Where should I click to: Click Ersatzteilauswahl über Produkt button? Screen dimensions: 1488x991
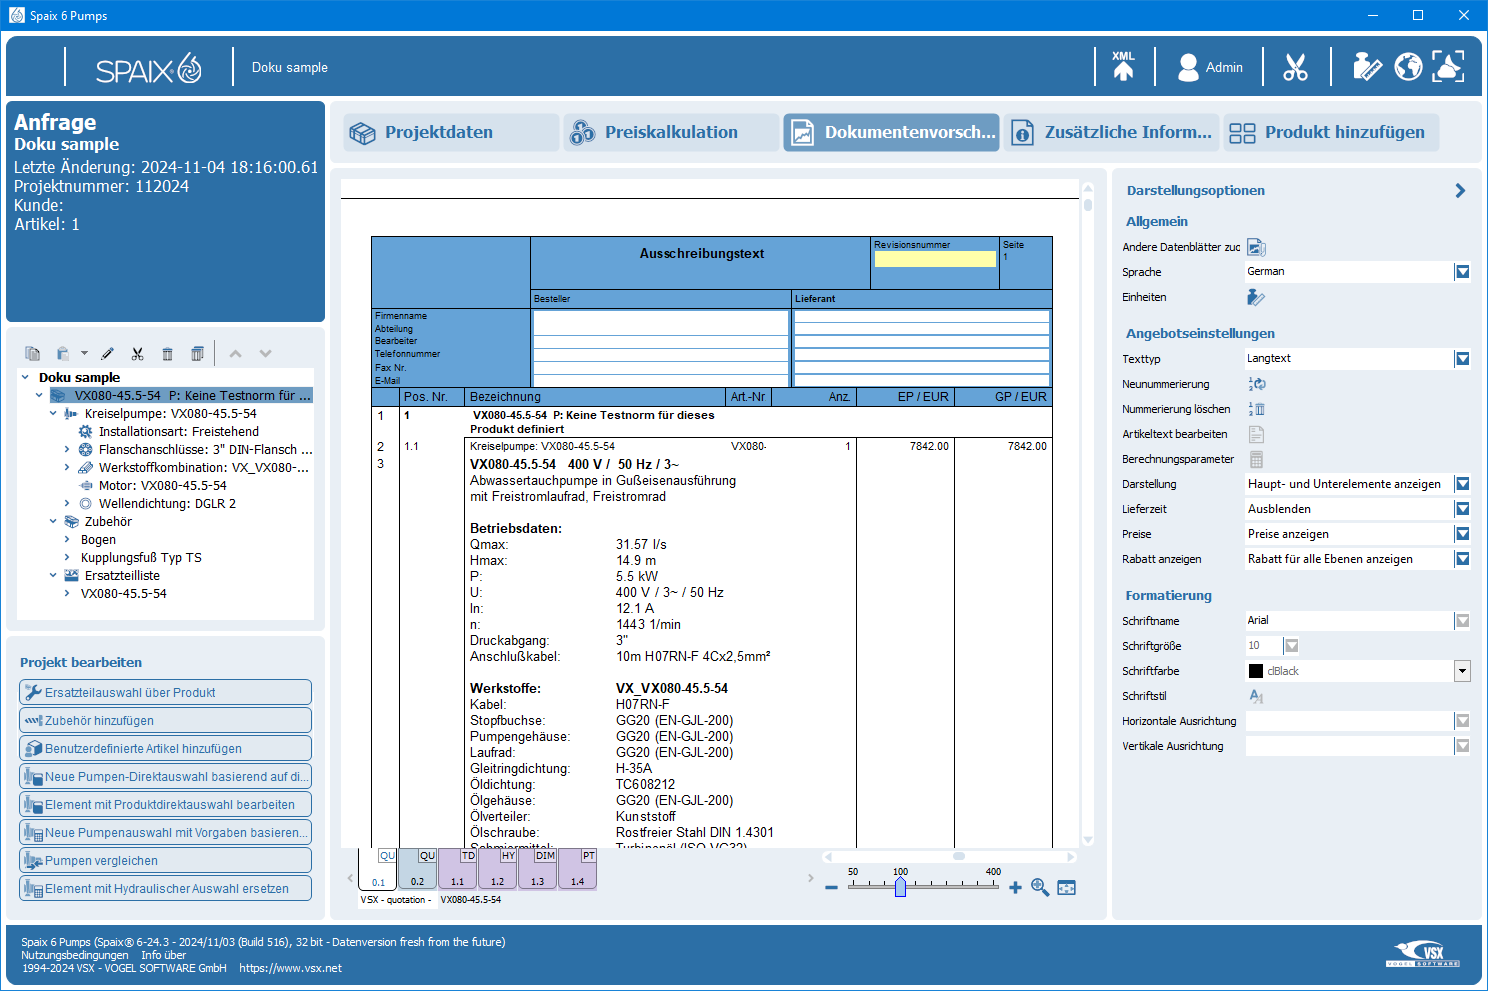click(165, 692)
